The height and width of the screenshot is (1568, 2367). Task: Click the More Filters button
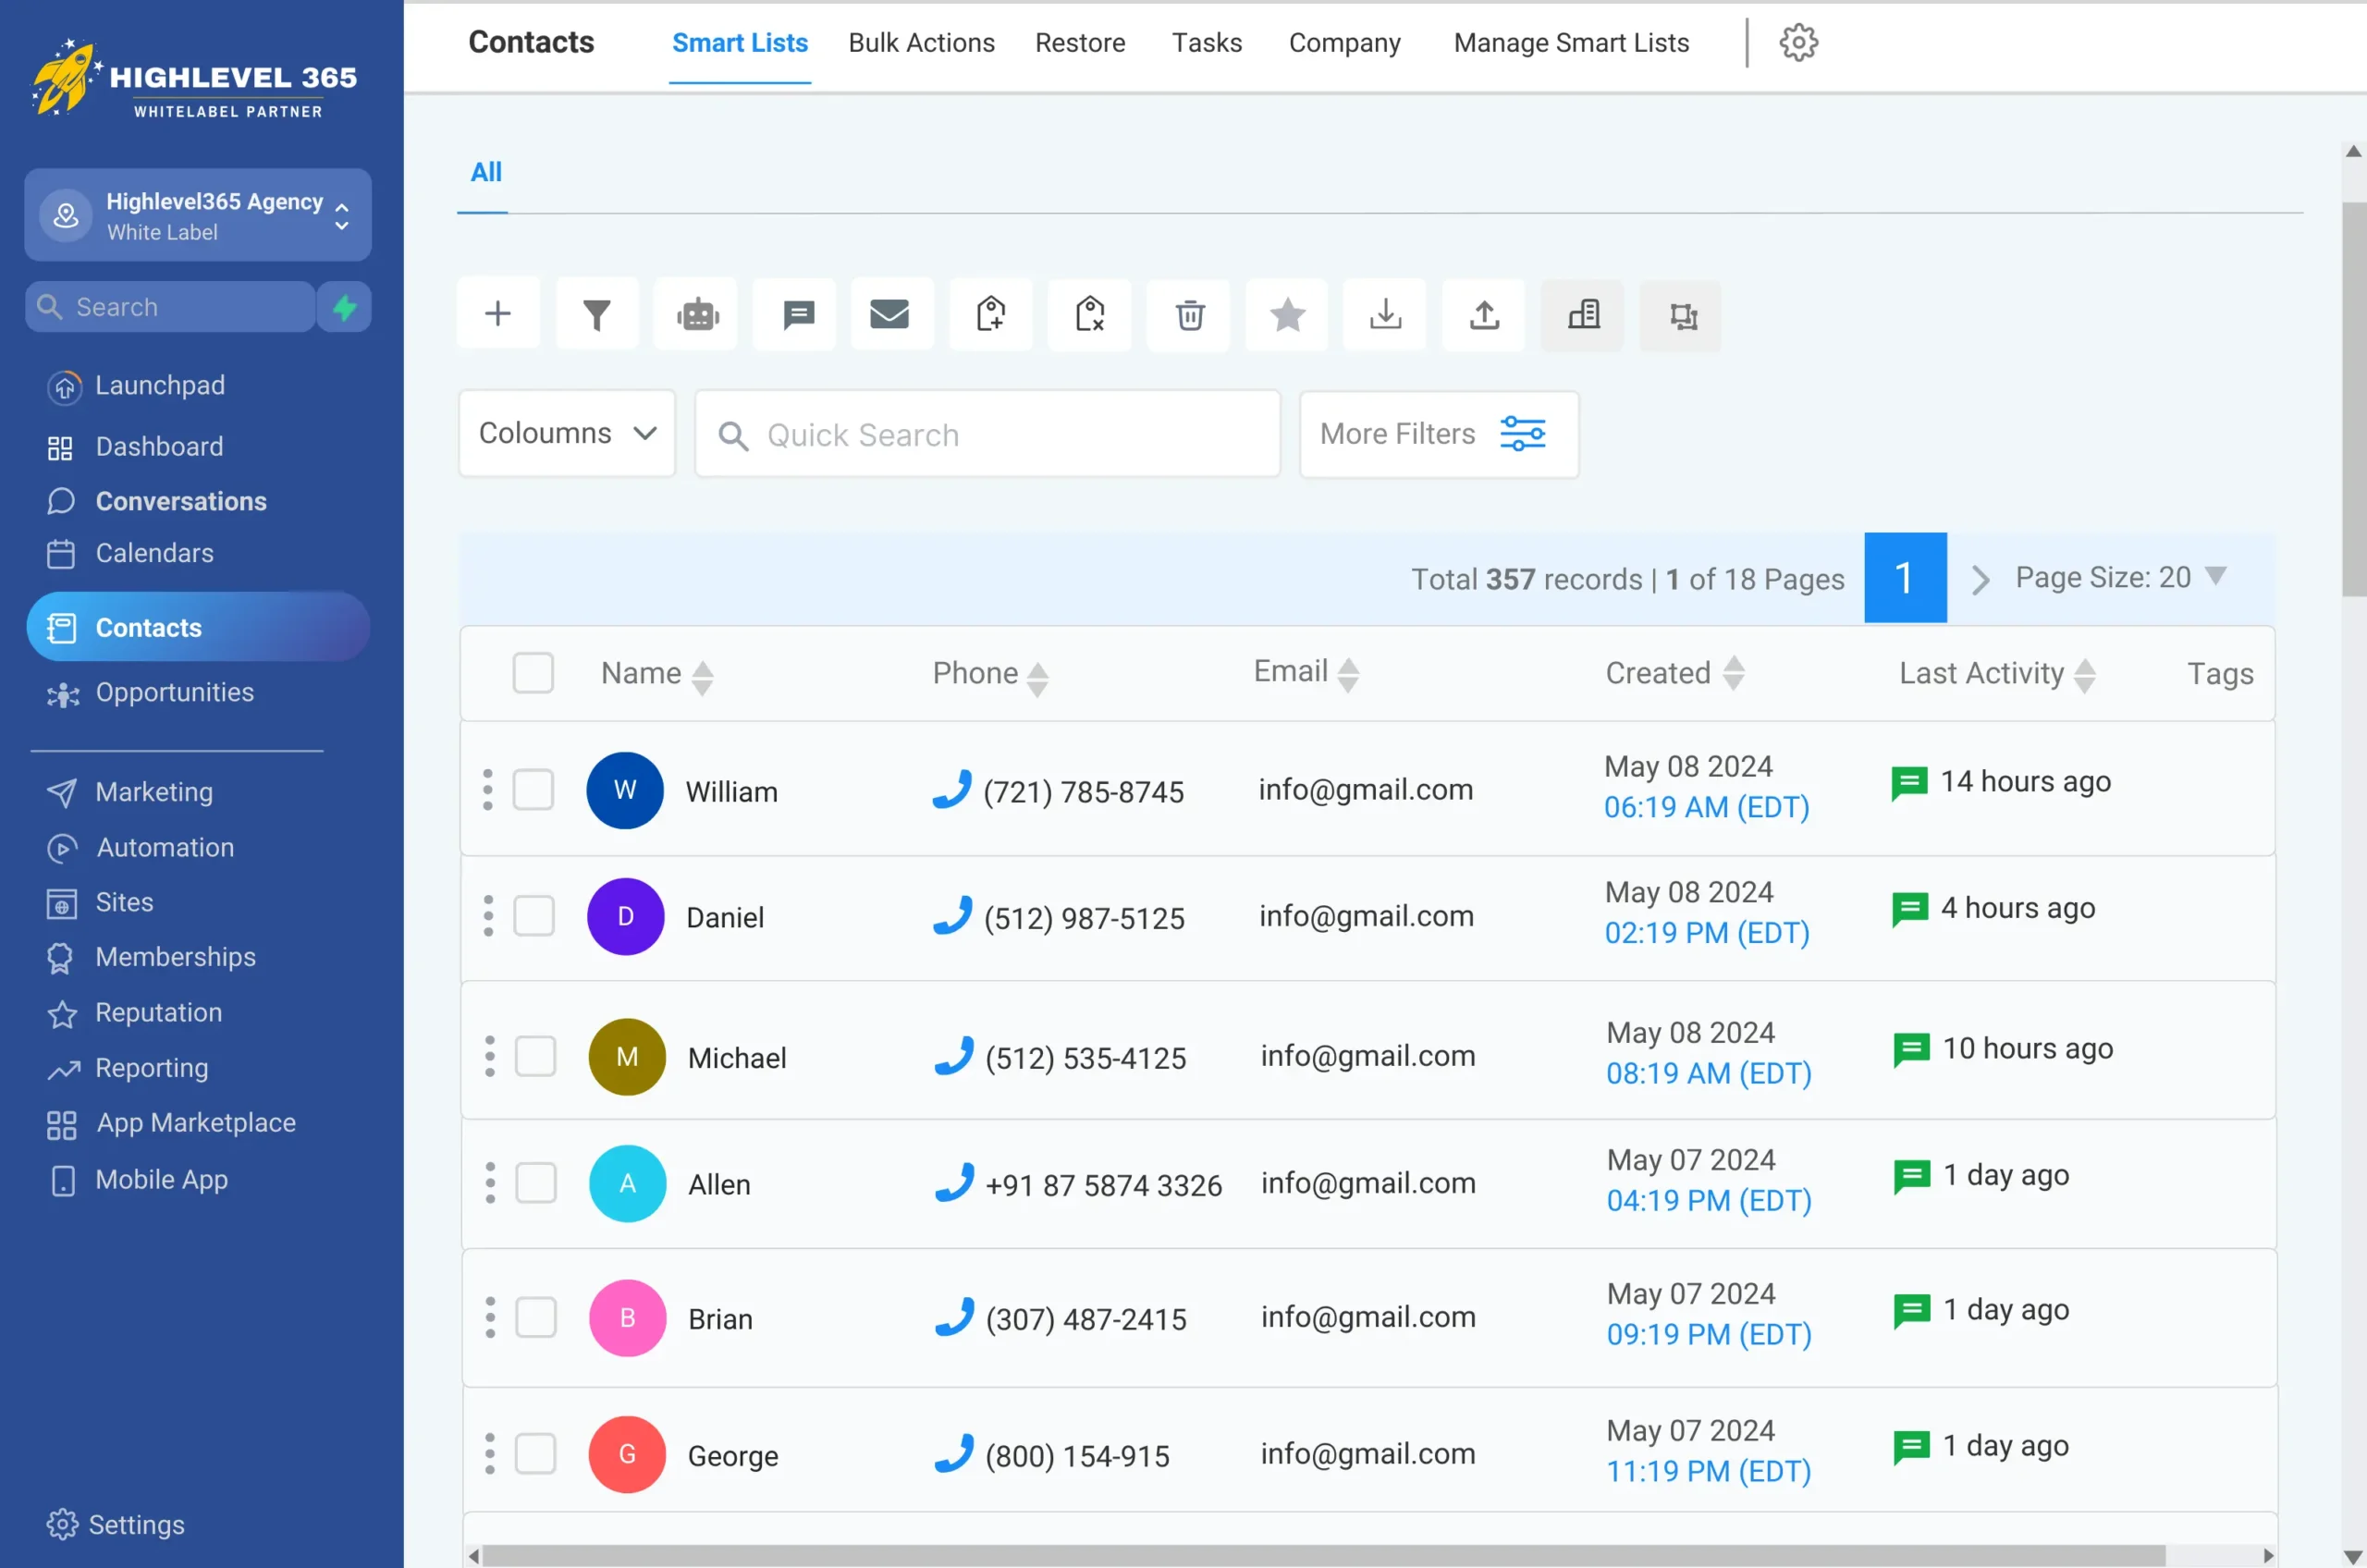1438,434
